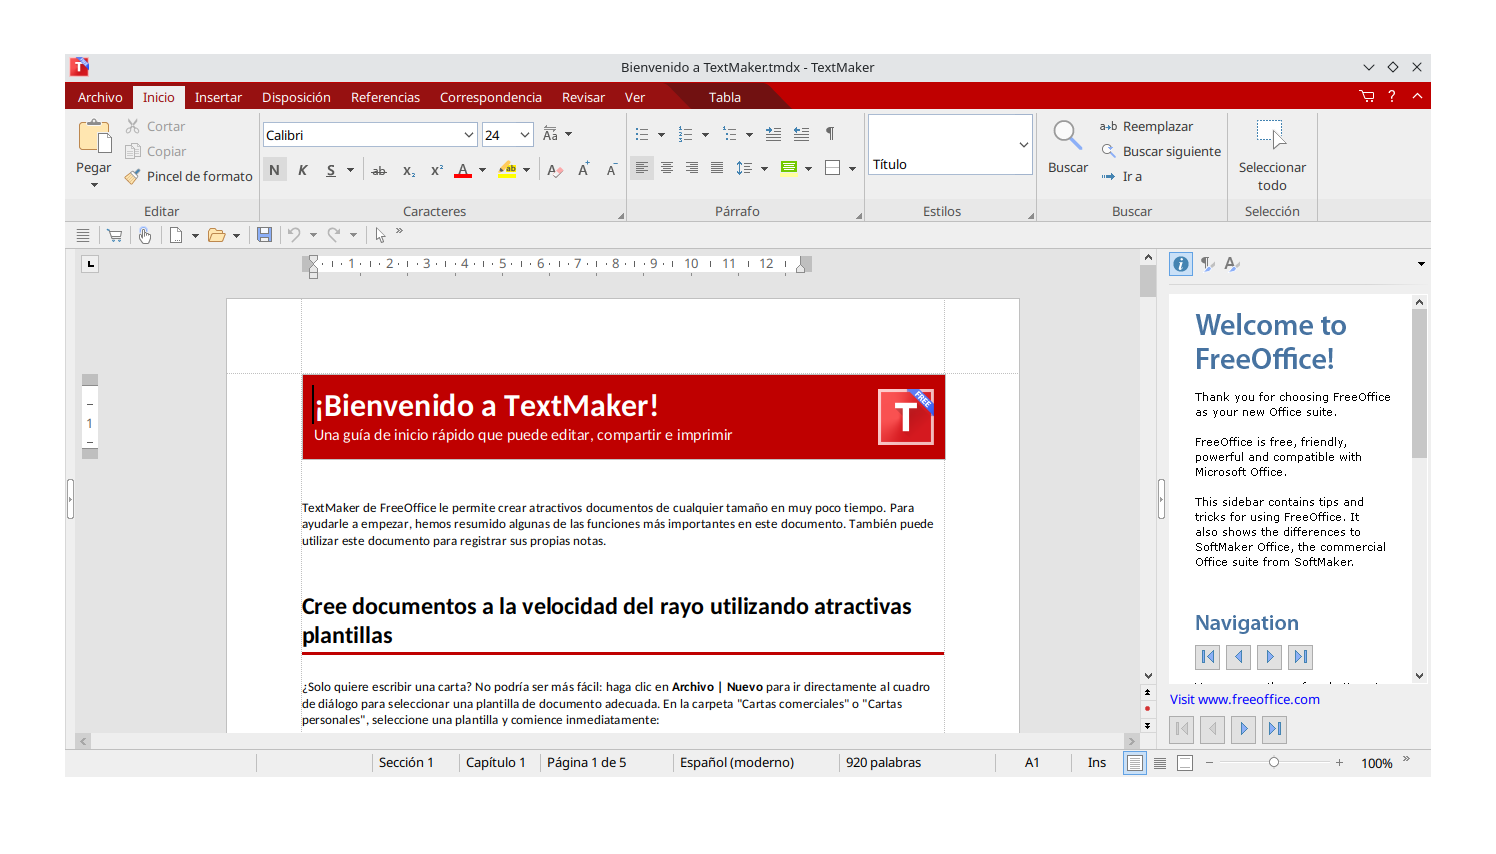The image size is (1496, 854).
Task: Open the bullet list dropdown arrow
Action: [x=661, y=134]
